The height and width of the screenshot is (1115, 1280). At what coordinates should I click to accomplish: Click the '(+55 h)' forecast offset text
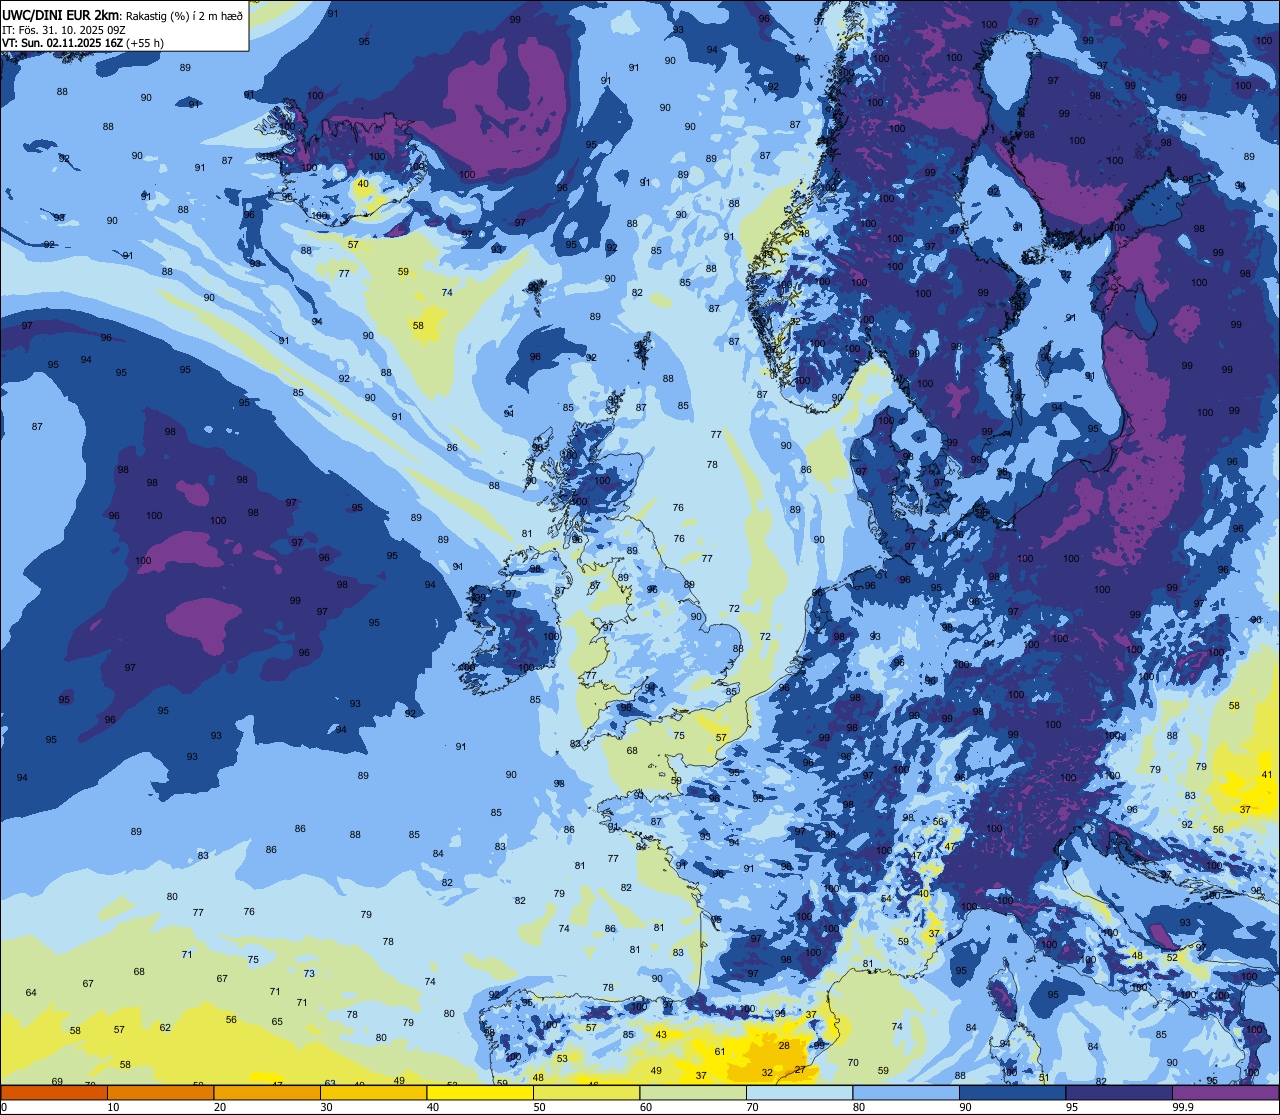pos(145,43)
